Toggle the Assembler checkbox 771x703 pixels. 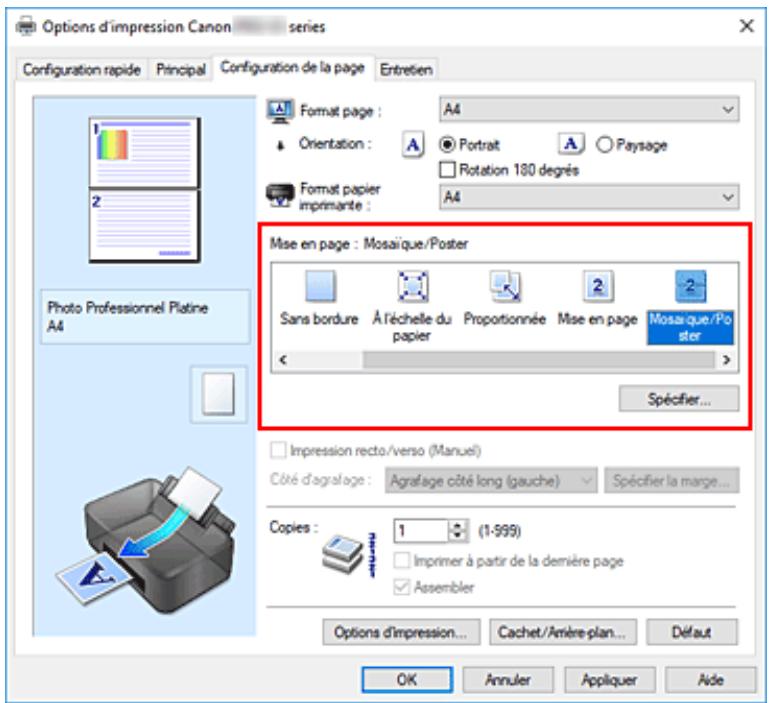pos(402,586)
